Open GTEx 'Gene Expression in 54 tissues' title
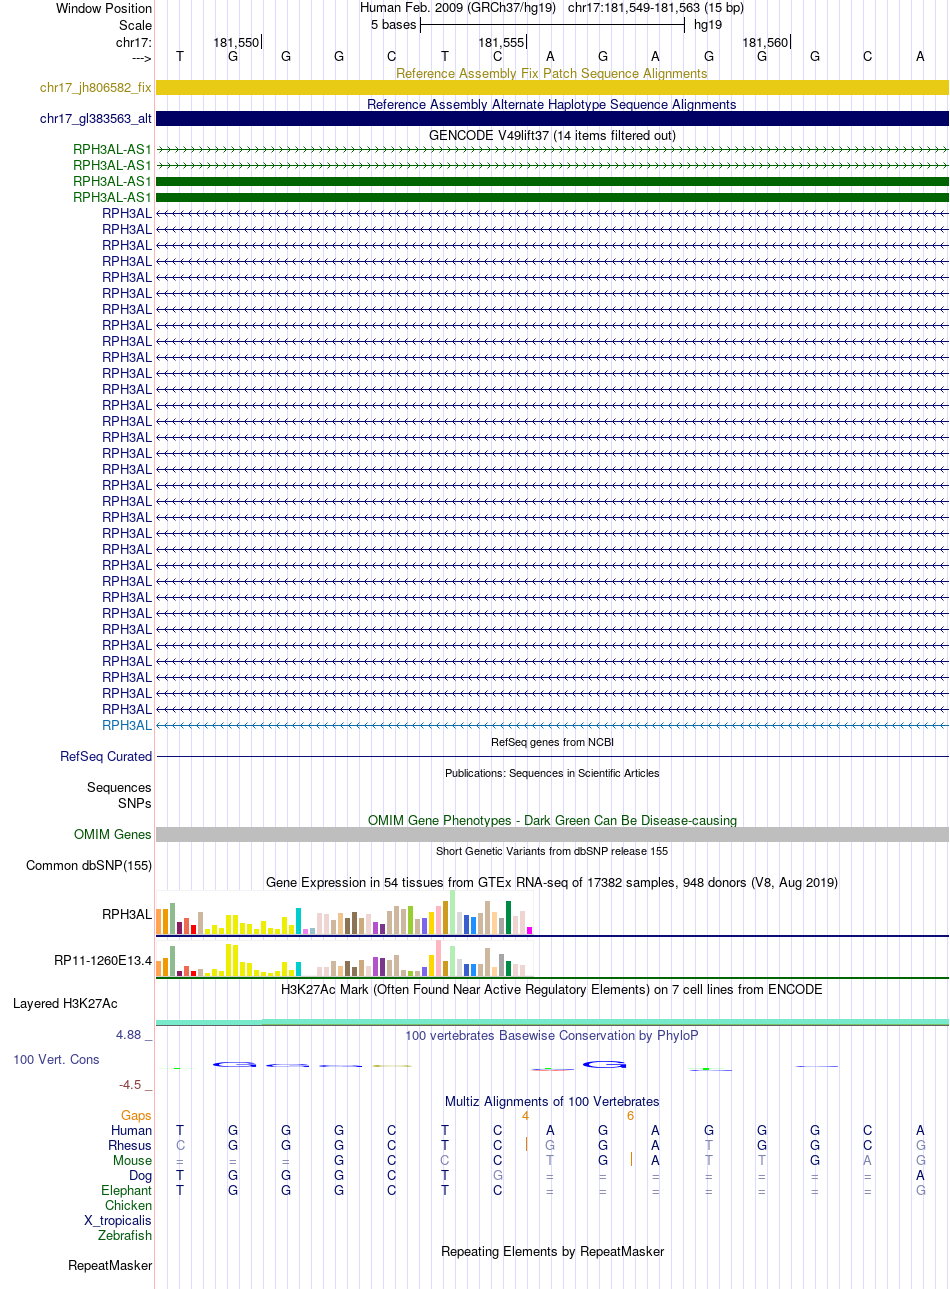Image resolution: width=950 pixels, height=1289 pixels. (552, 882)
